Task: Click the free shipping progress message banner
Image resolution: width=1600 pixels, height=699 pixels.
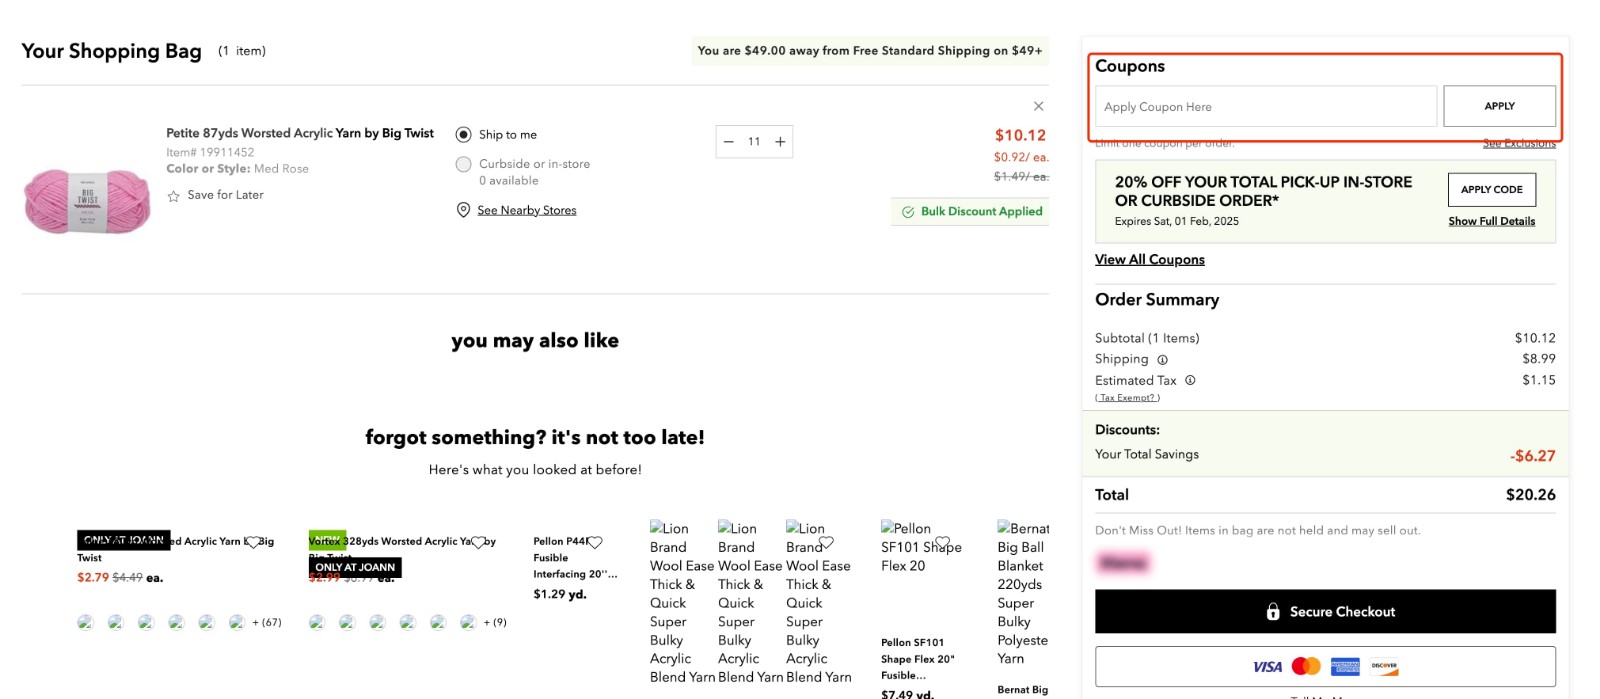Action: [870, 51]
